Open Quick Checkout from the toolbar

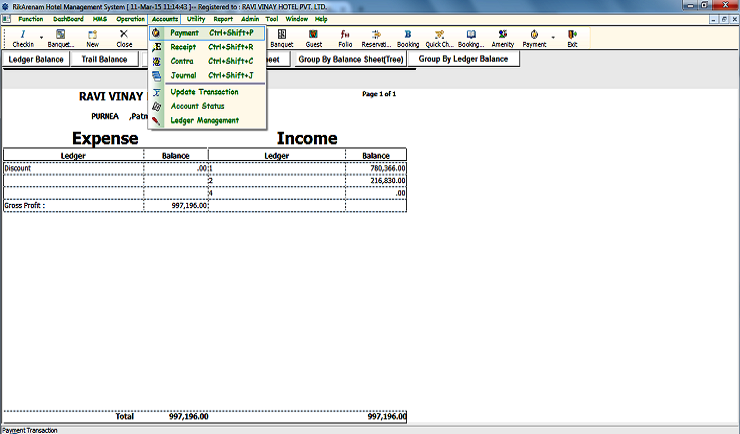tap(439, 38)
